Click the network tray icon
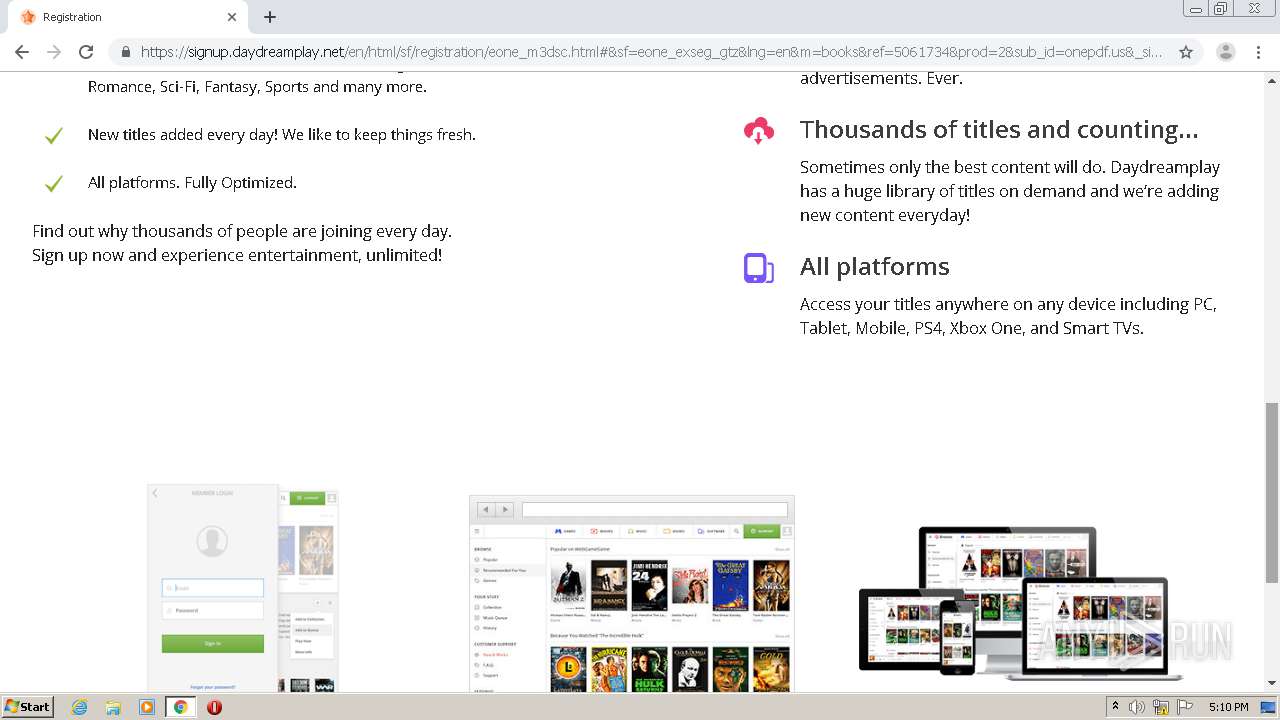The image size is (1280, 720). tap(1161, 707)
